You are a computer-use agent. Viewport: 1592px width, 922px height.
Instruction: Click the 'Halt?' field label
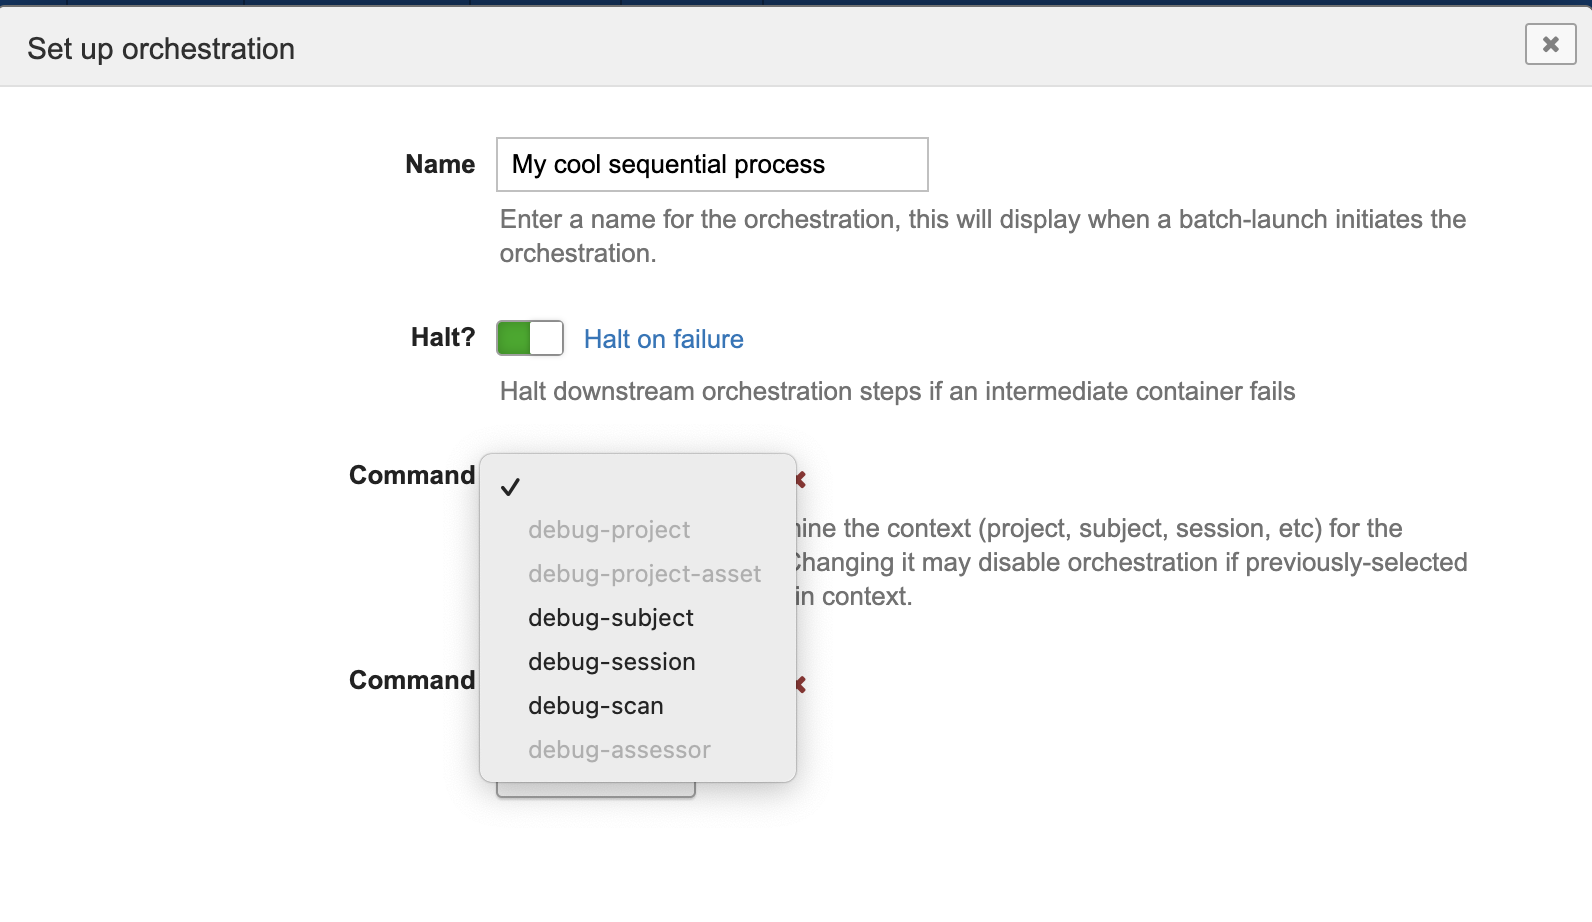[442, 337]
